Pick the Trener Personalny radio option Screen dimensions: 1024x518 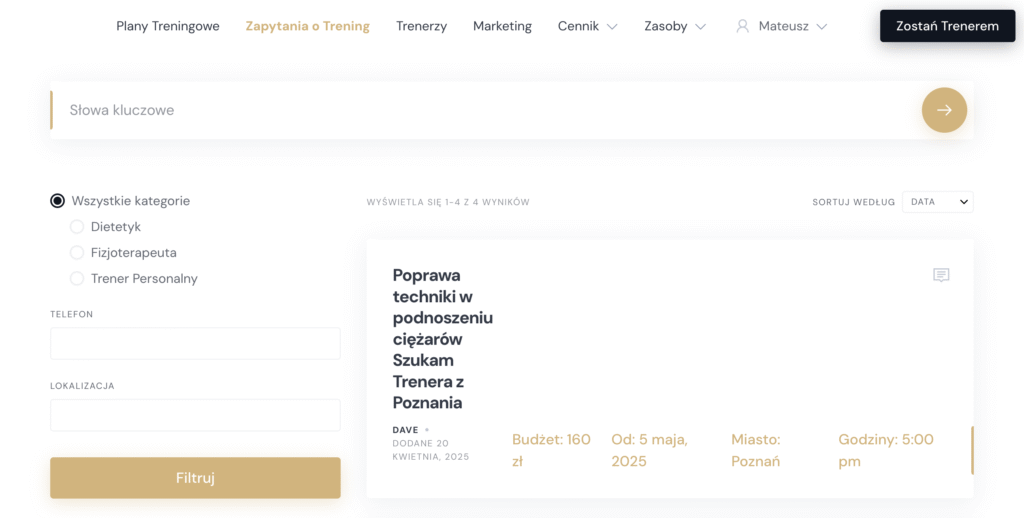coord(77,279)
